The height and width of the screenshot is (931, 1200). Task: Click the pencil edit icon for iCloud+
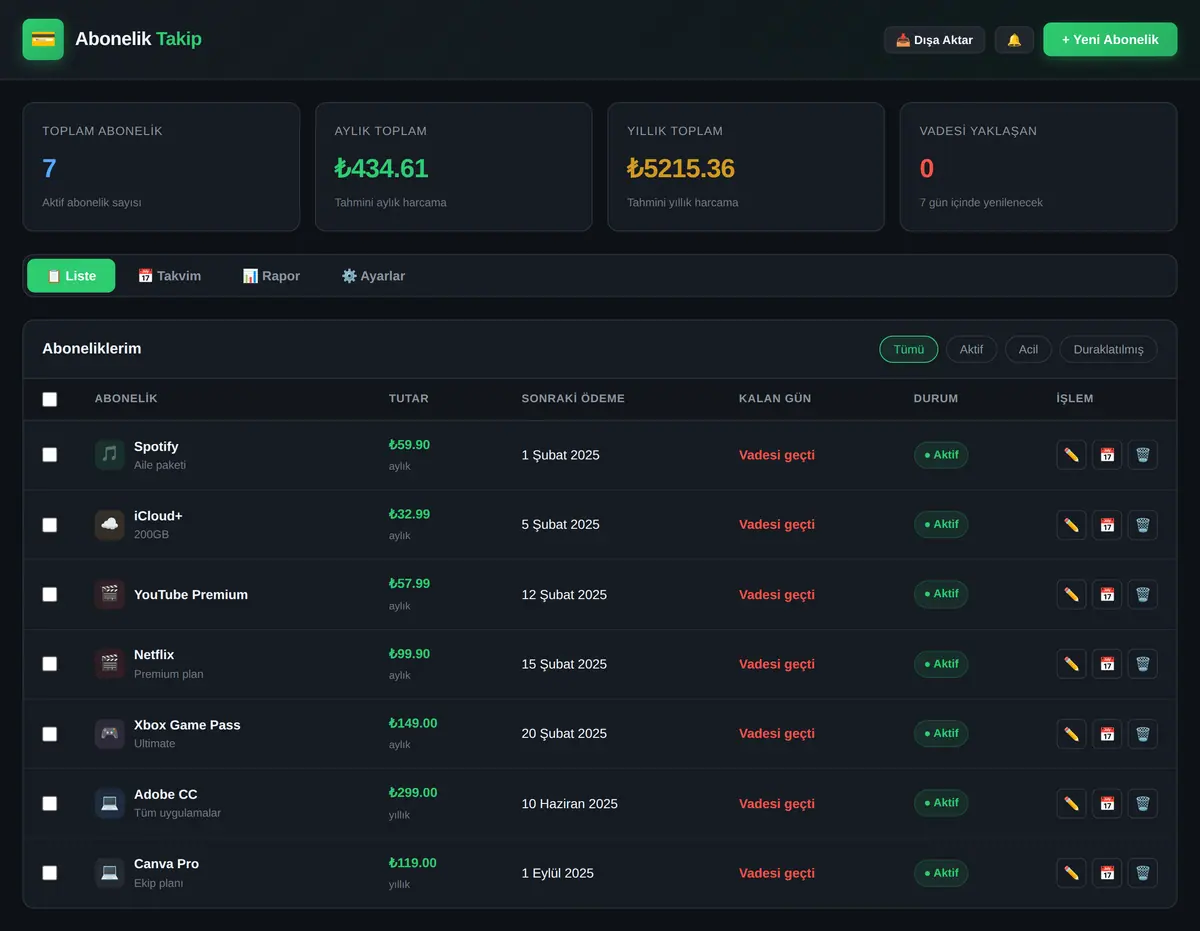tap(1071, 525)
